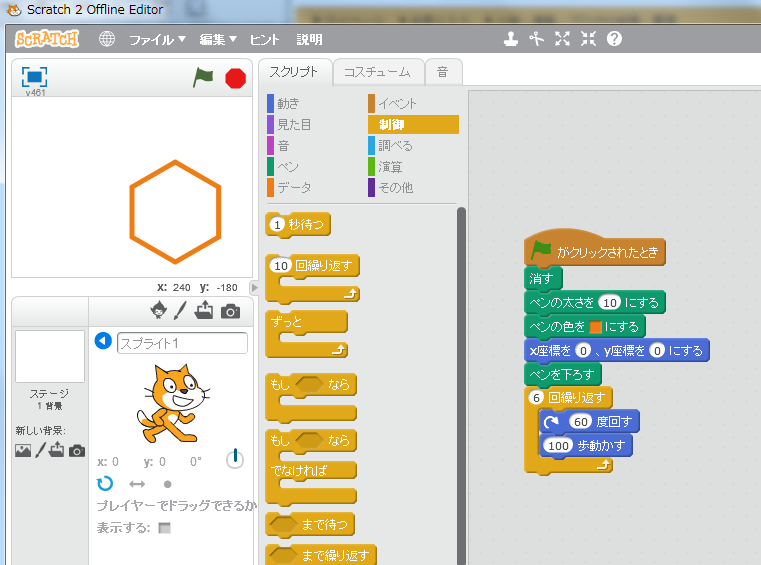Open the 編集 dropdown menu

[217, 40]
